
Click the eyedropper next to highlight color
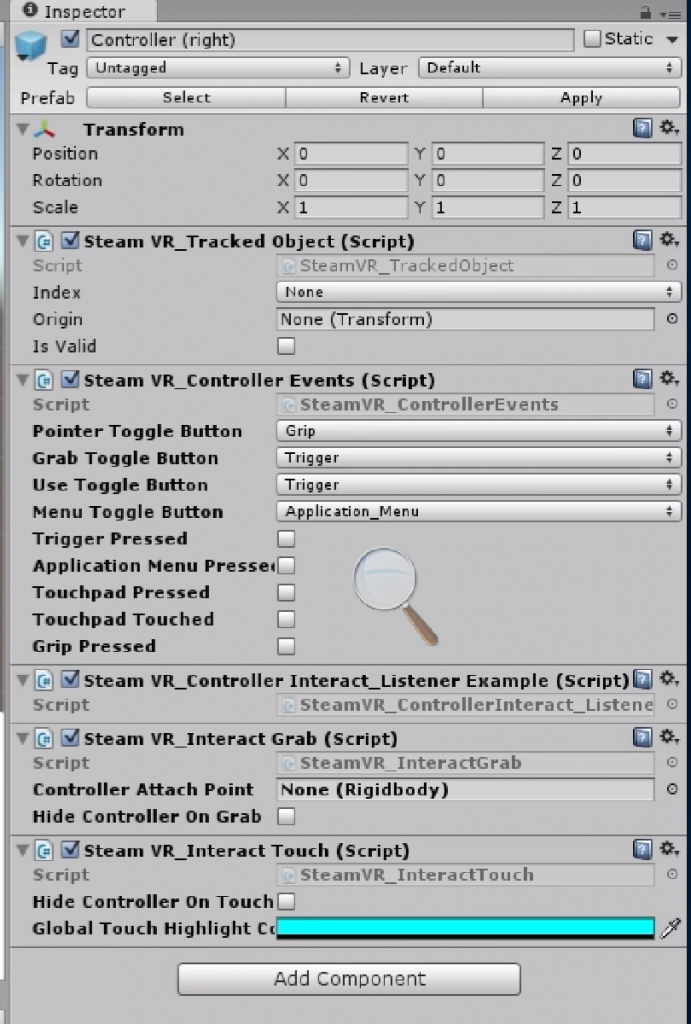670,928
